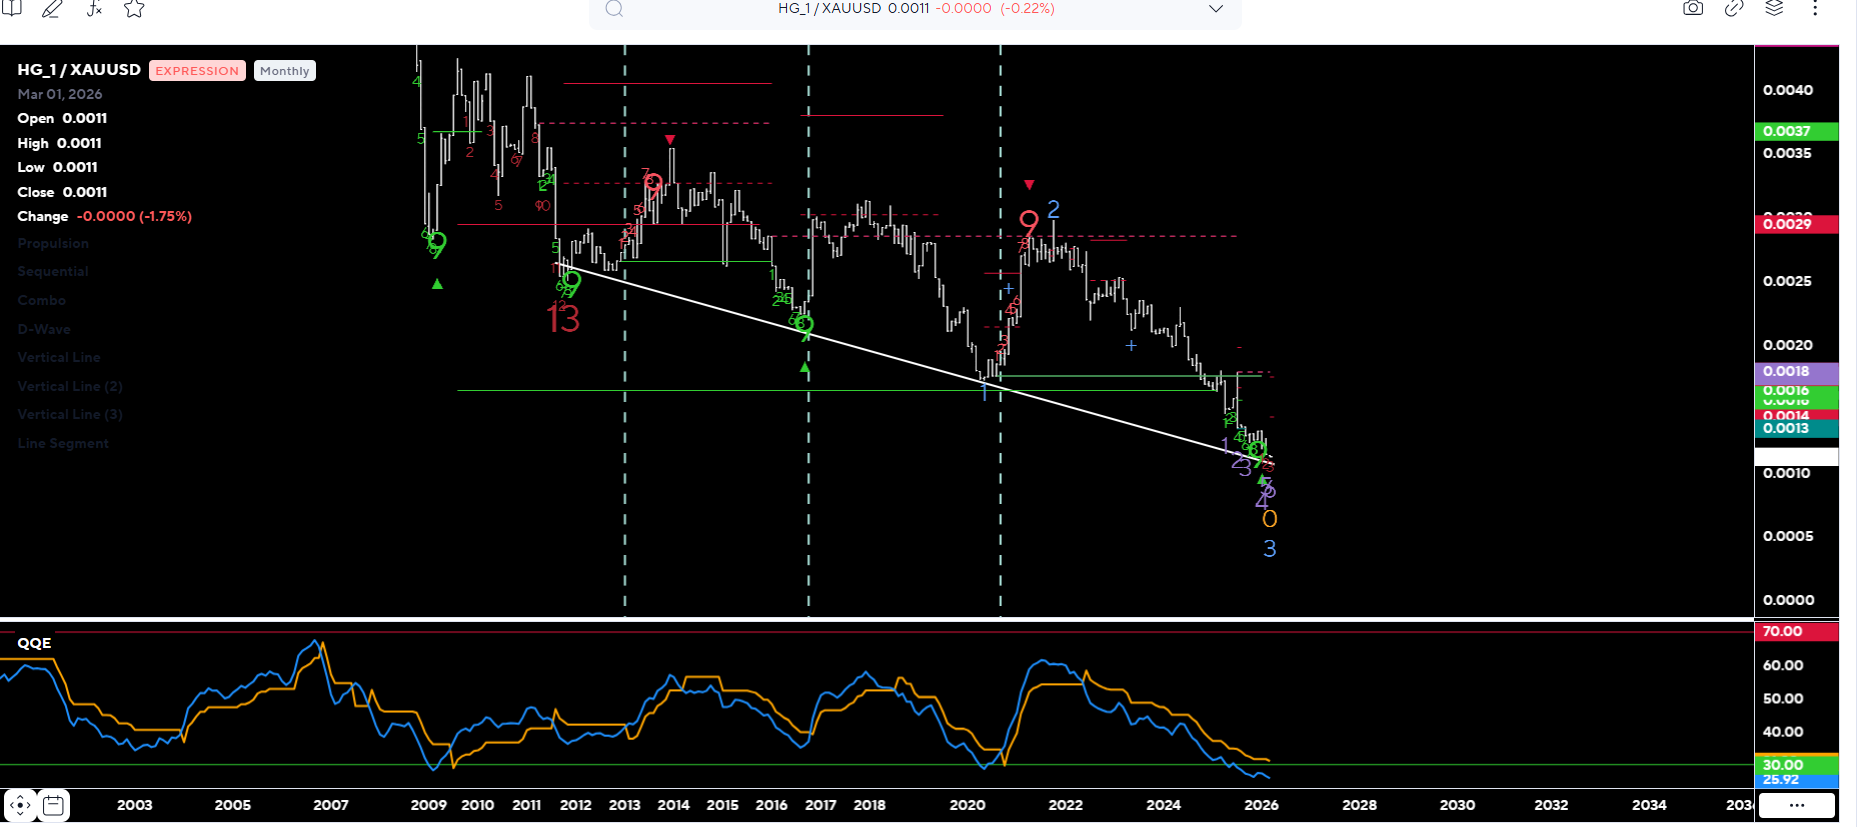Take a chart snapshot with camera icon
1857x827 pixels.
click(x=1693, y=9)
